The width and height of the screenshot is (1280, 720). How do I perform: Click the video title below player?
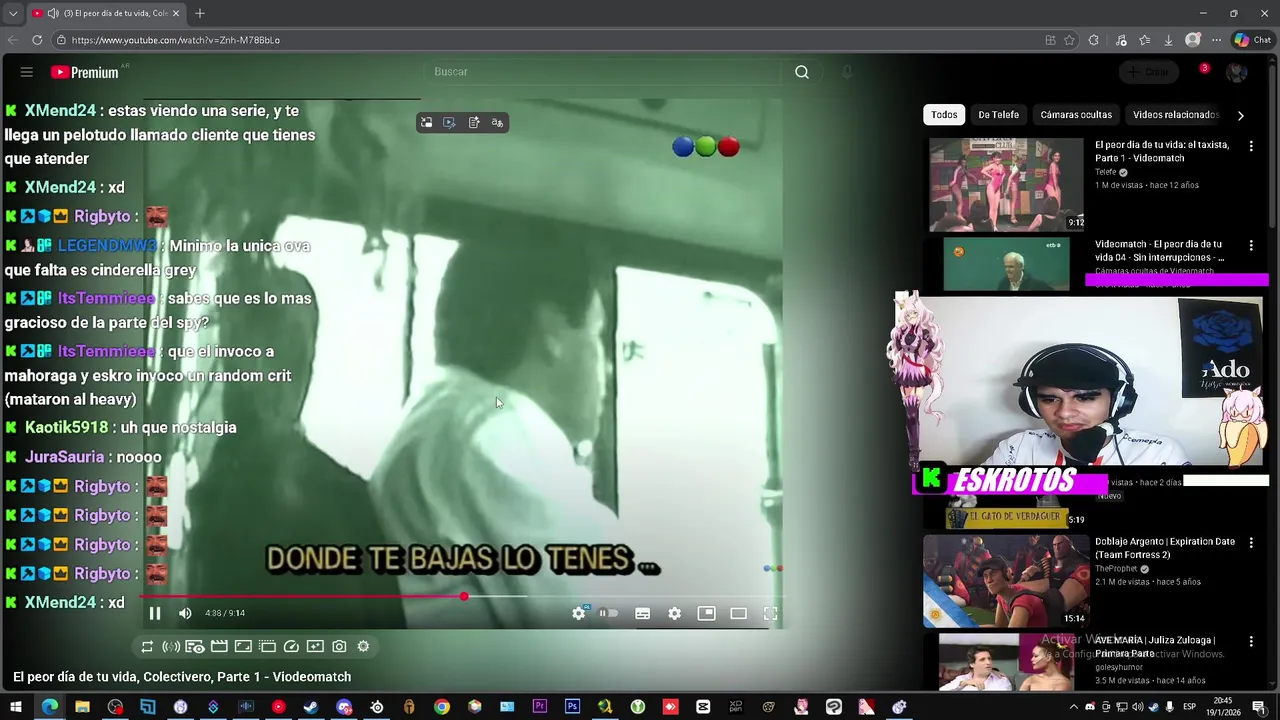click(x=182, y=677)
